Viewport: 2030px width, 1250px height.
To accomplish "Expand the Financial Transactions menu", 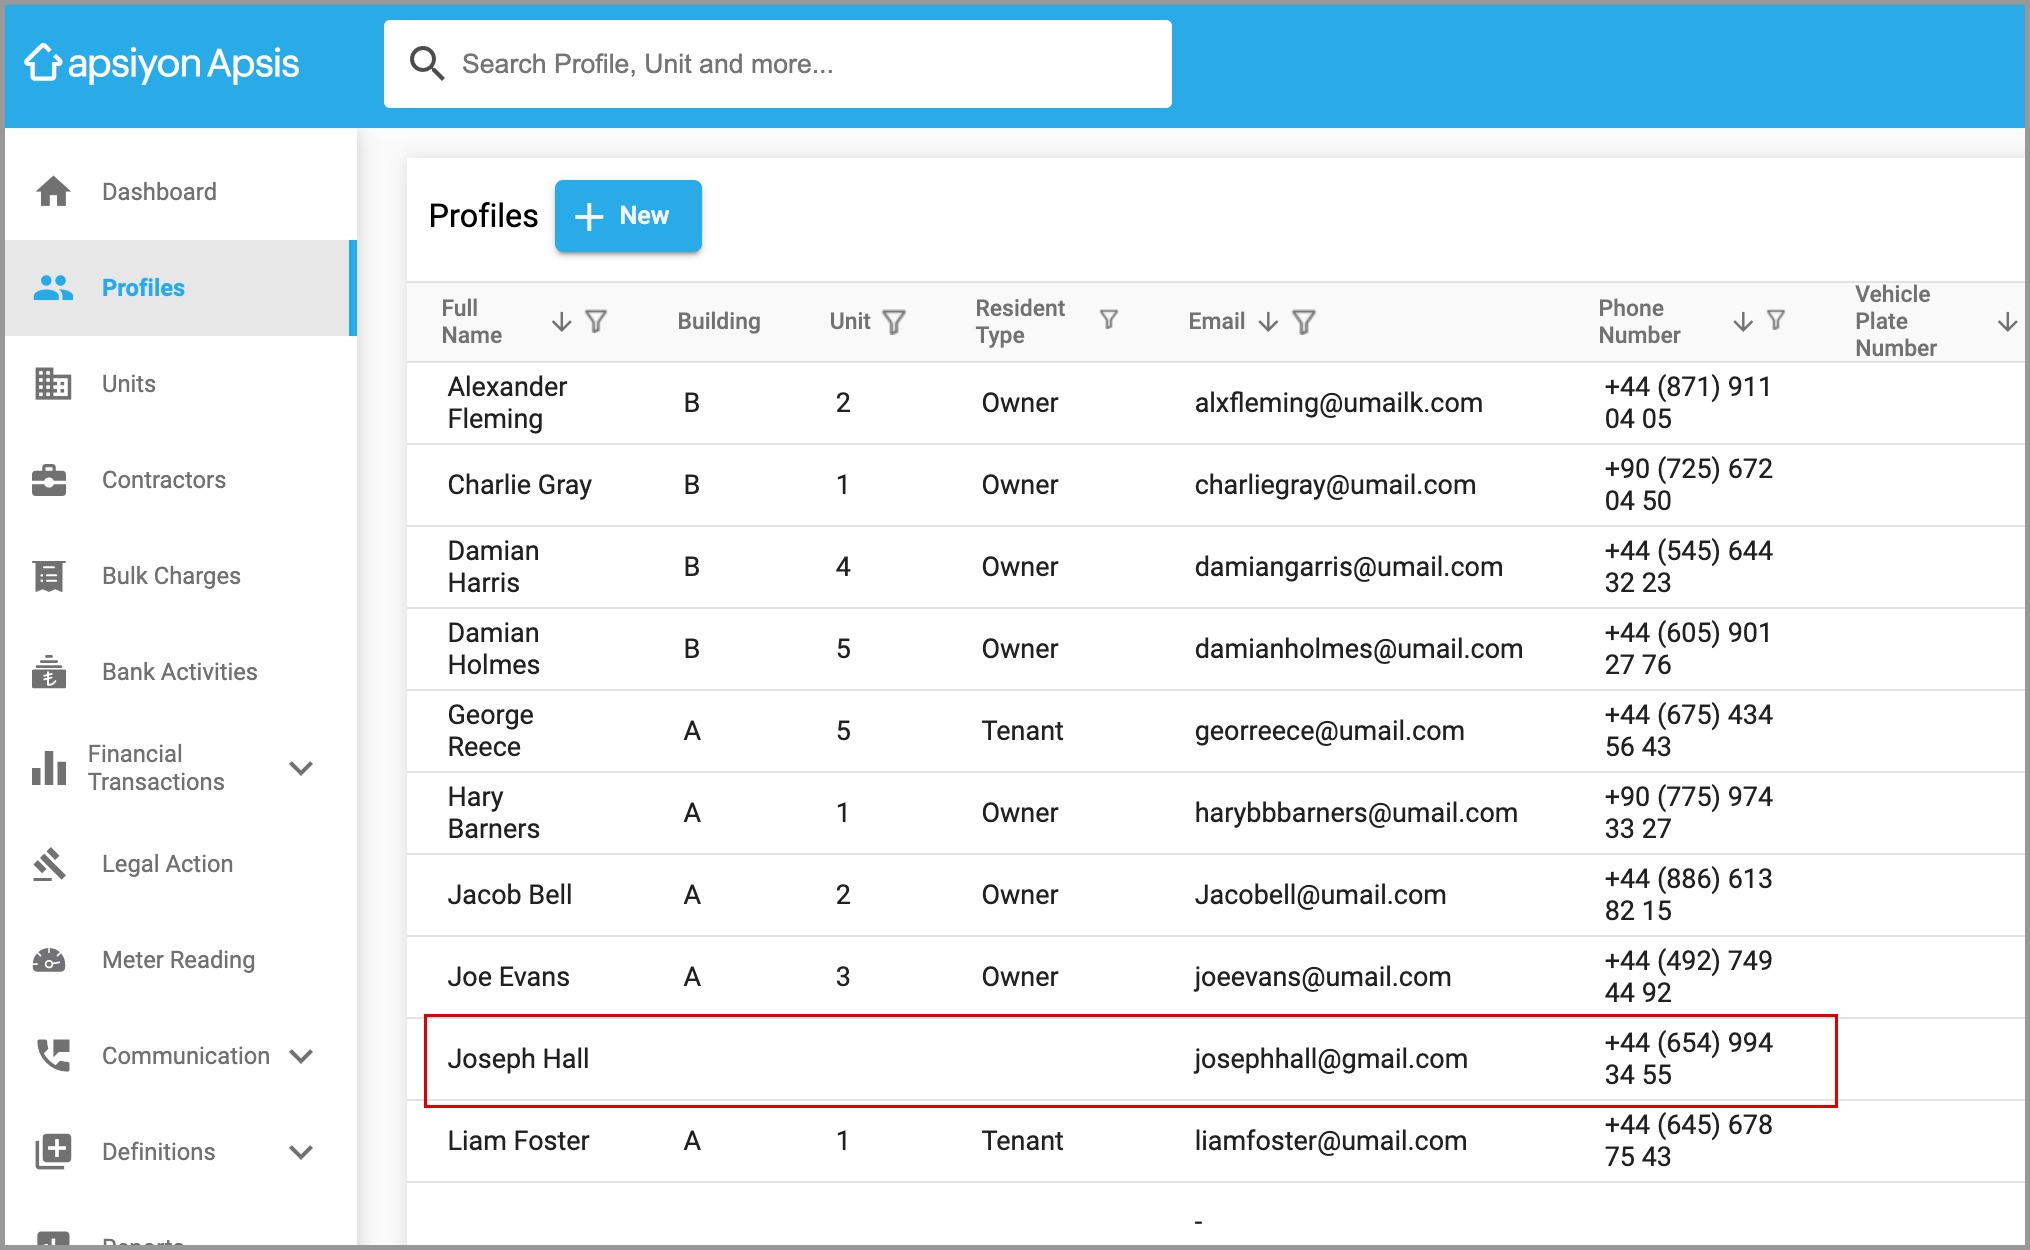I will [x=301, y=768].
